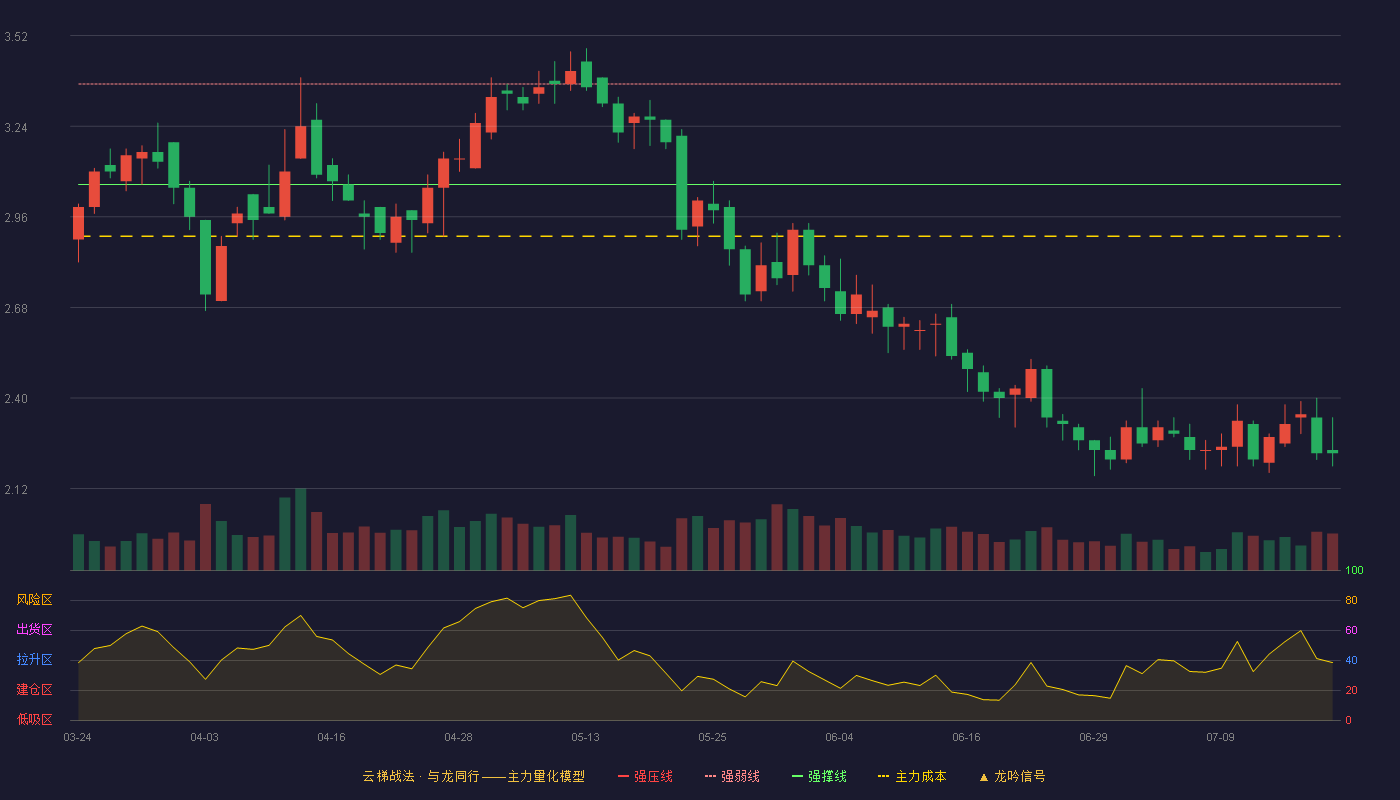Screen dimensions: 1400x800
Task: Click the 2.68 price axis label
Action: [x=16, y=309]
